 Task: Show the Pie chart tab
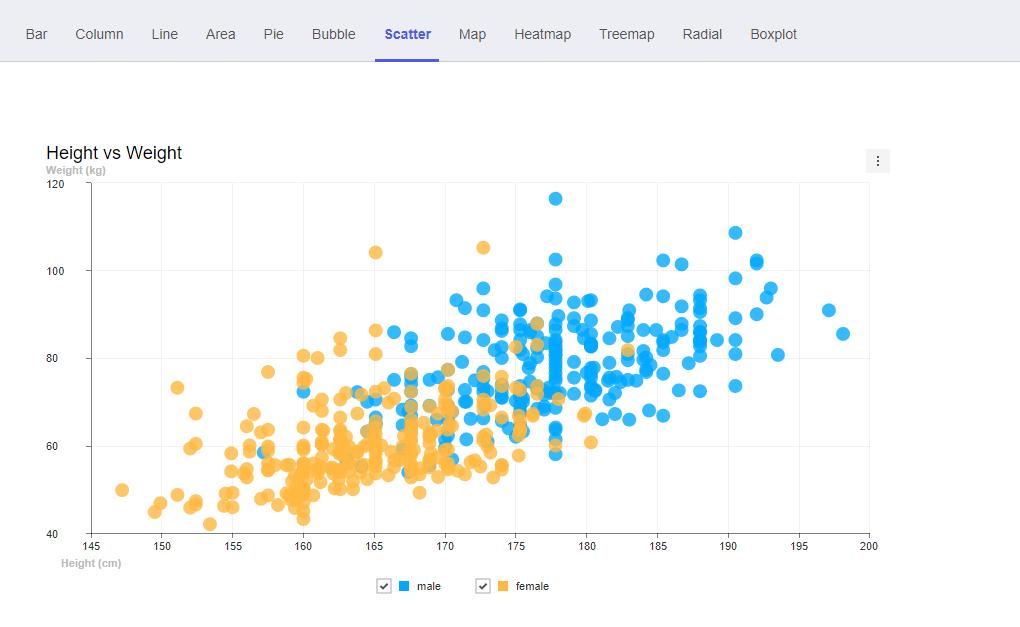pos(274,34)
